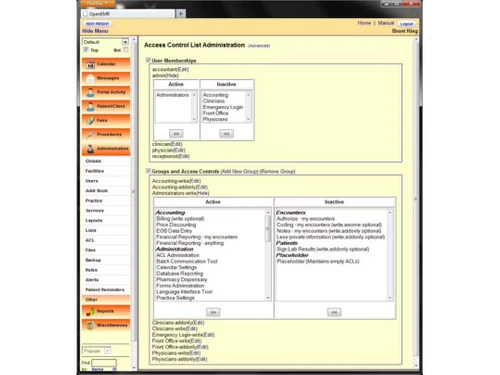This screenshot has width=500, height=375.
Task: Click the Procedures icon
Action: 90,135
